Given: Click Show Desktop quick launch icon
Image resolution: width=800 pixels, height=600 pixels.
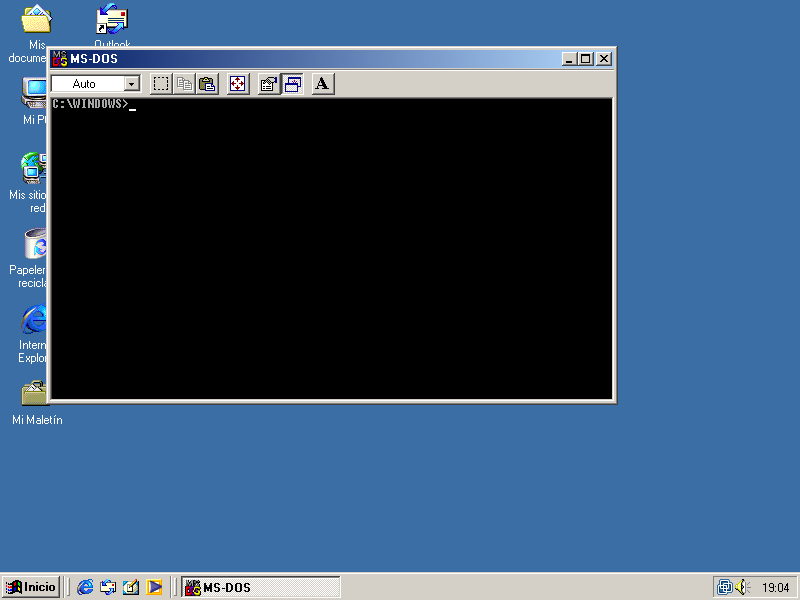Looking at the screenshot, I should point(131,587).
